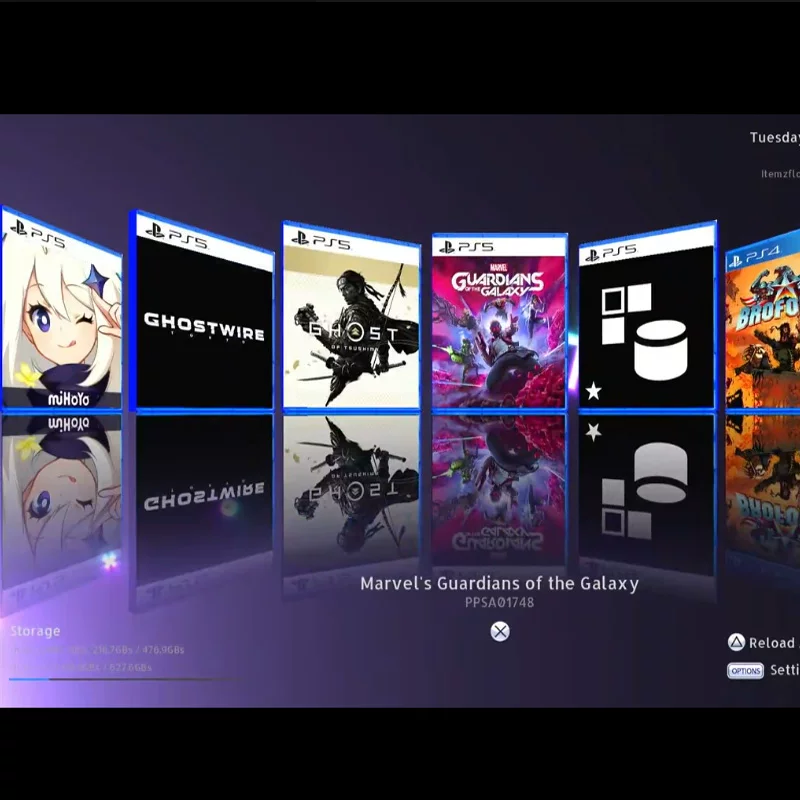Select the Ghost of Tsushima cover
Screen dimensions: 800x800
(x=352, y=315)
